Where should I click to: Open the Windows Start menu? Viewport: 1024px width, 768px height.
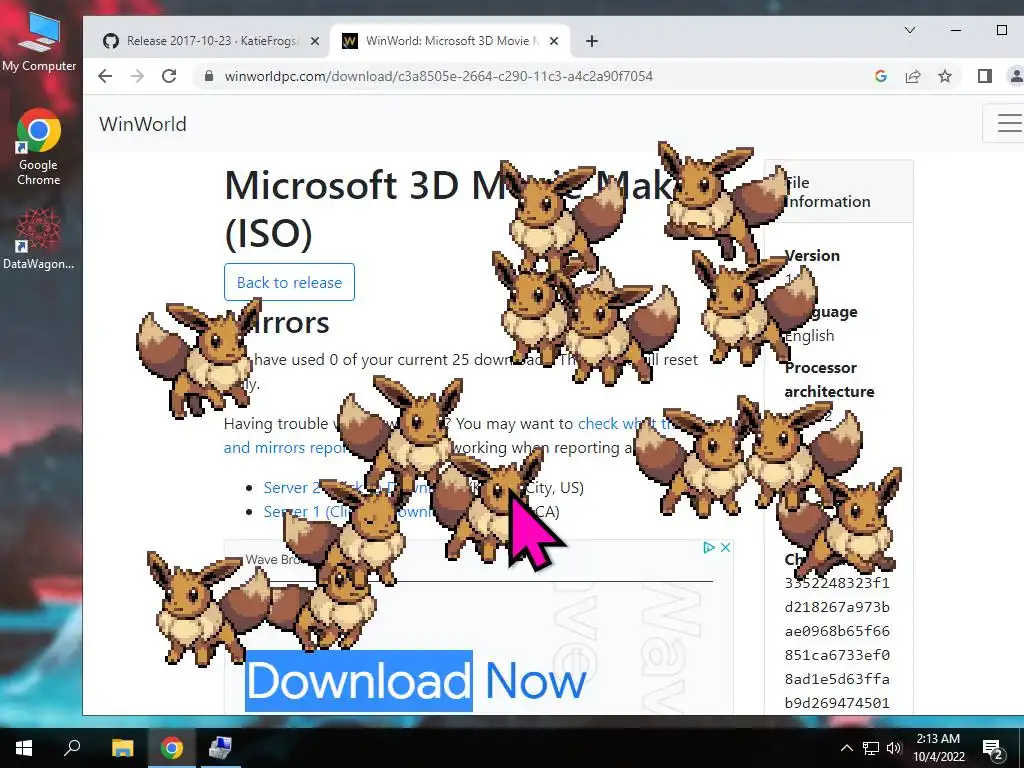pos(24,748)
